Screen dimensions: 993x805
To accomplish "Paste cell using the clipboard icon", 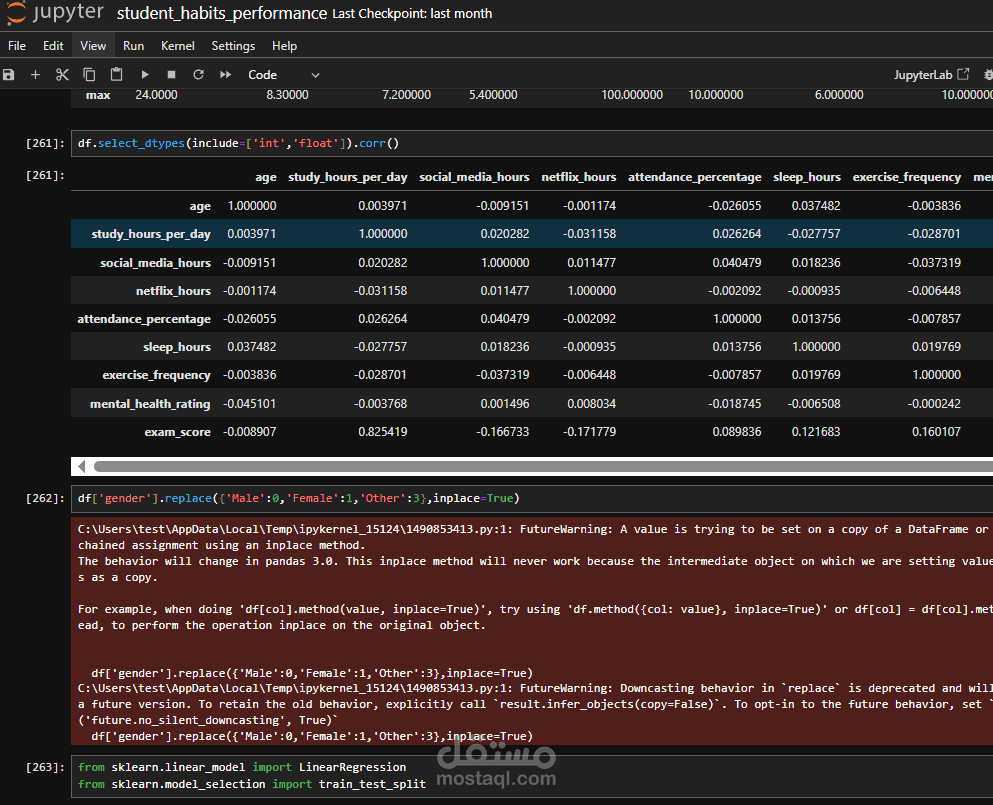I will (x=117, y=75).
